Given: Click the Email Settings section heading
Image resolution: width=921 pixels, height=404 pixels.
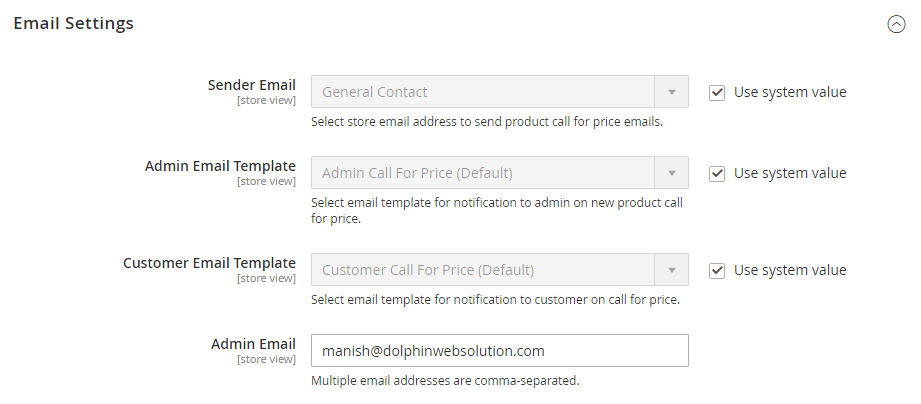Looking at the screenshot, I should coord(73,23).
